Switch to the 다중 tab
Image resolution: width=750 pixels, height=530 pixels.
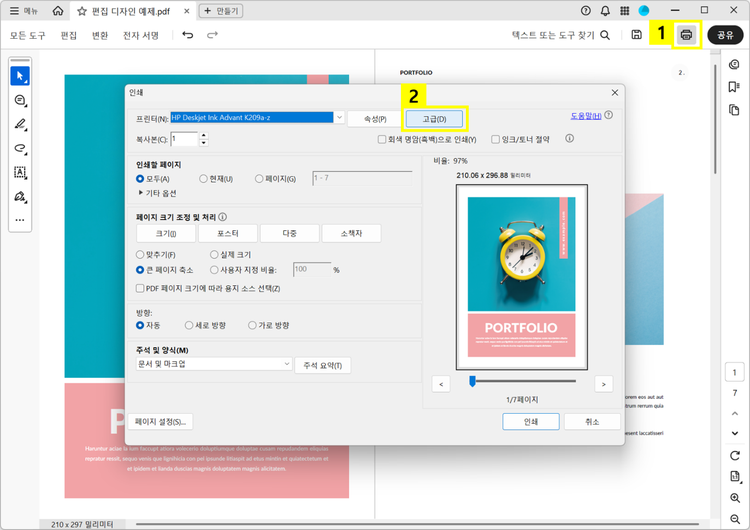289,233
